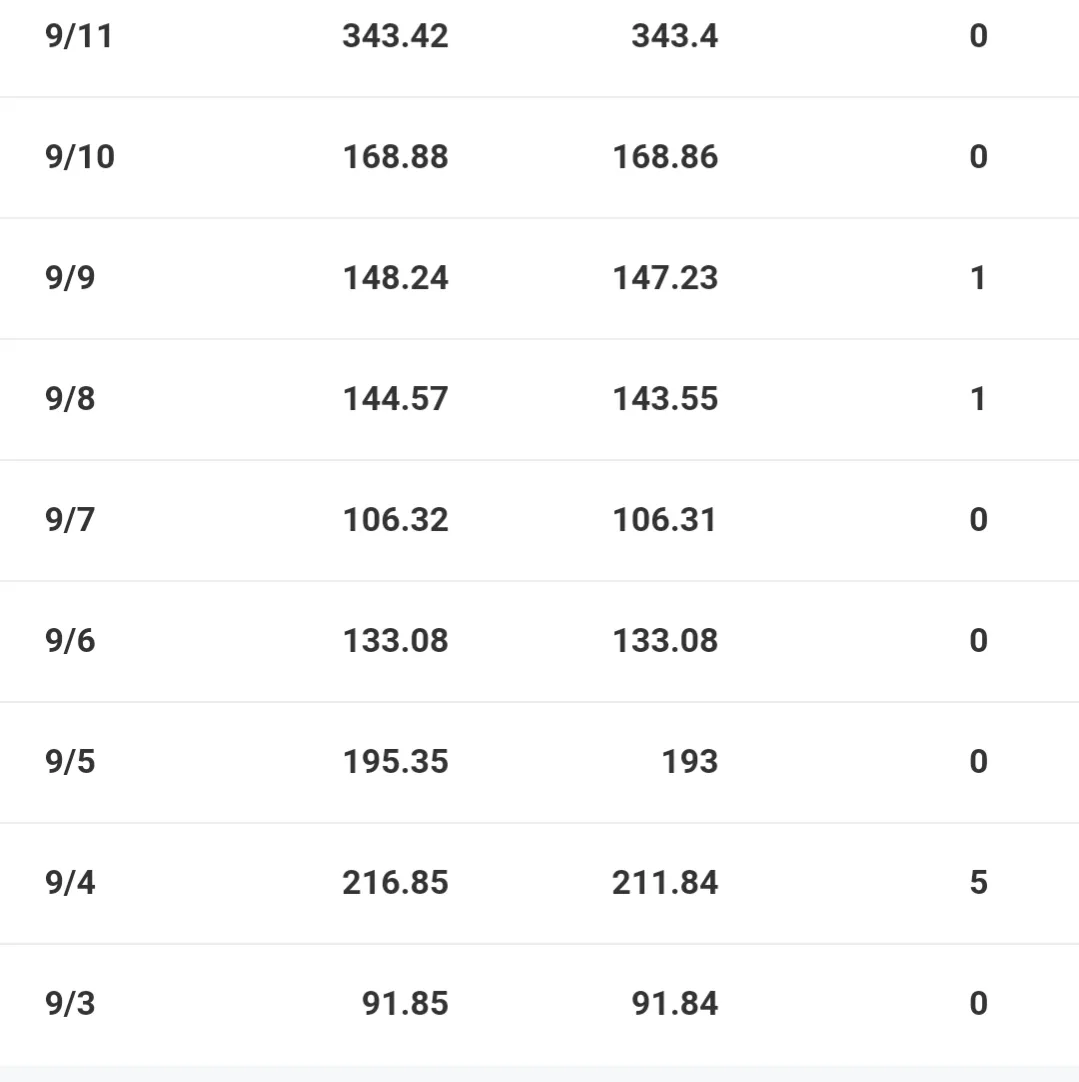Click the 343.4 amount
The height and width of the screenshot is (1082, 1079).
point(674,37)
